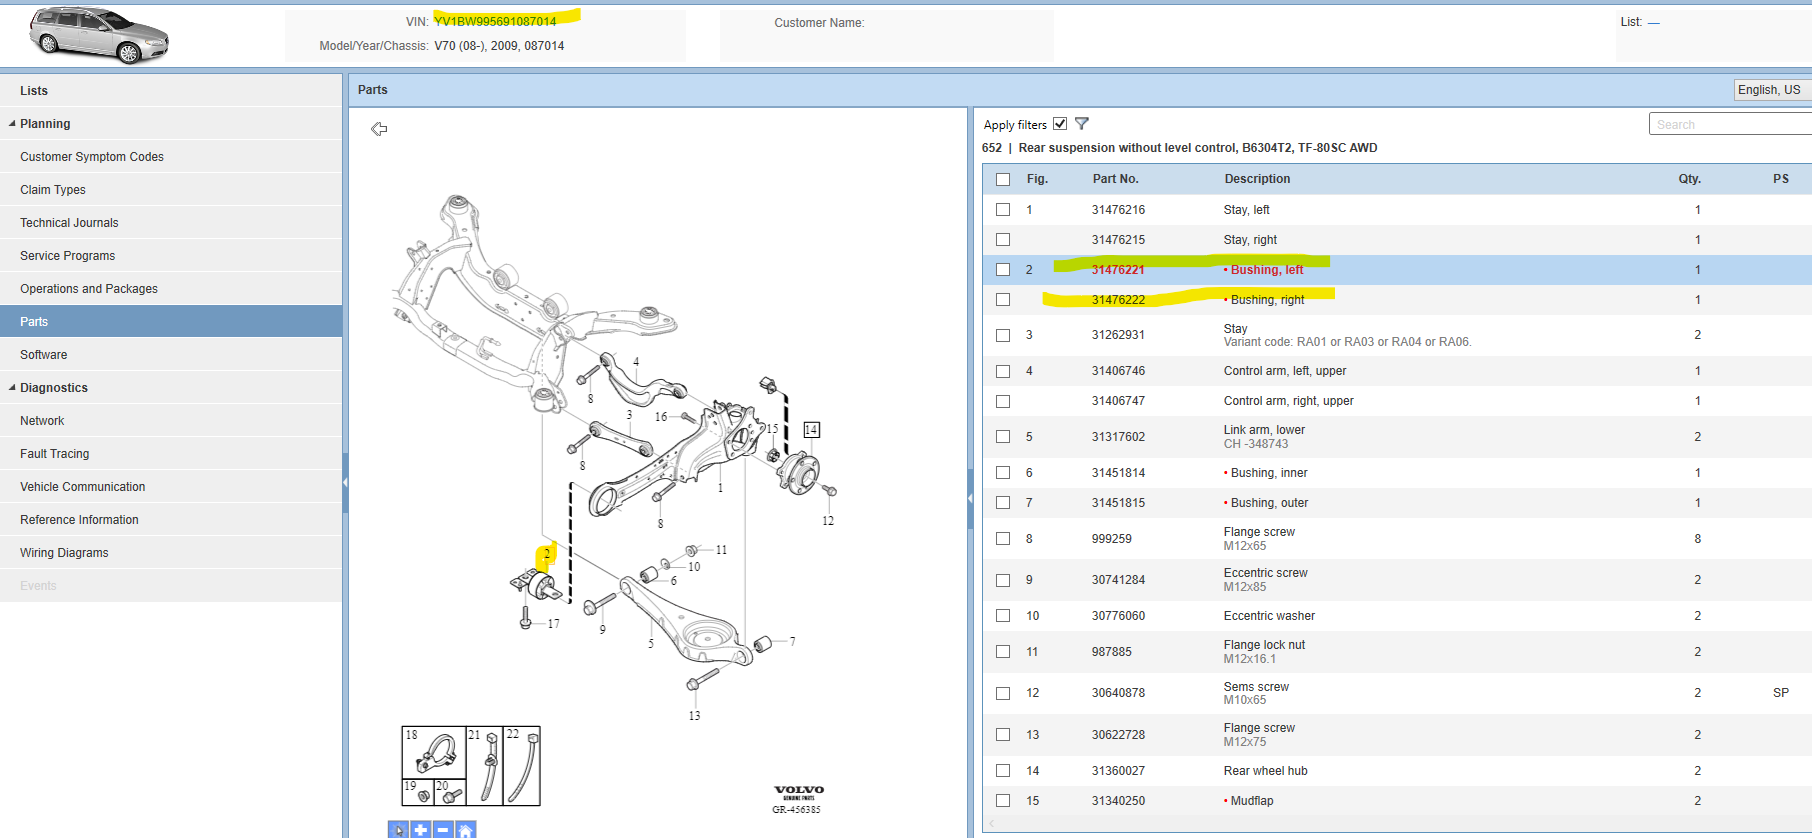The width and height of the screenshot is (1812, 838).
Task: Reset diagram view with home icon
Action: pyautogui.click(x=465, y=830)
